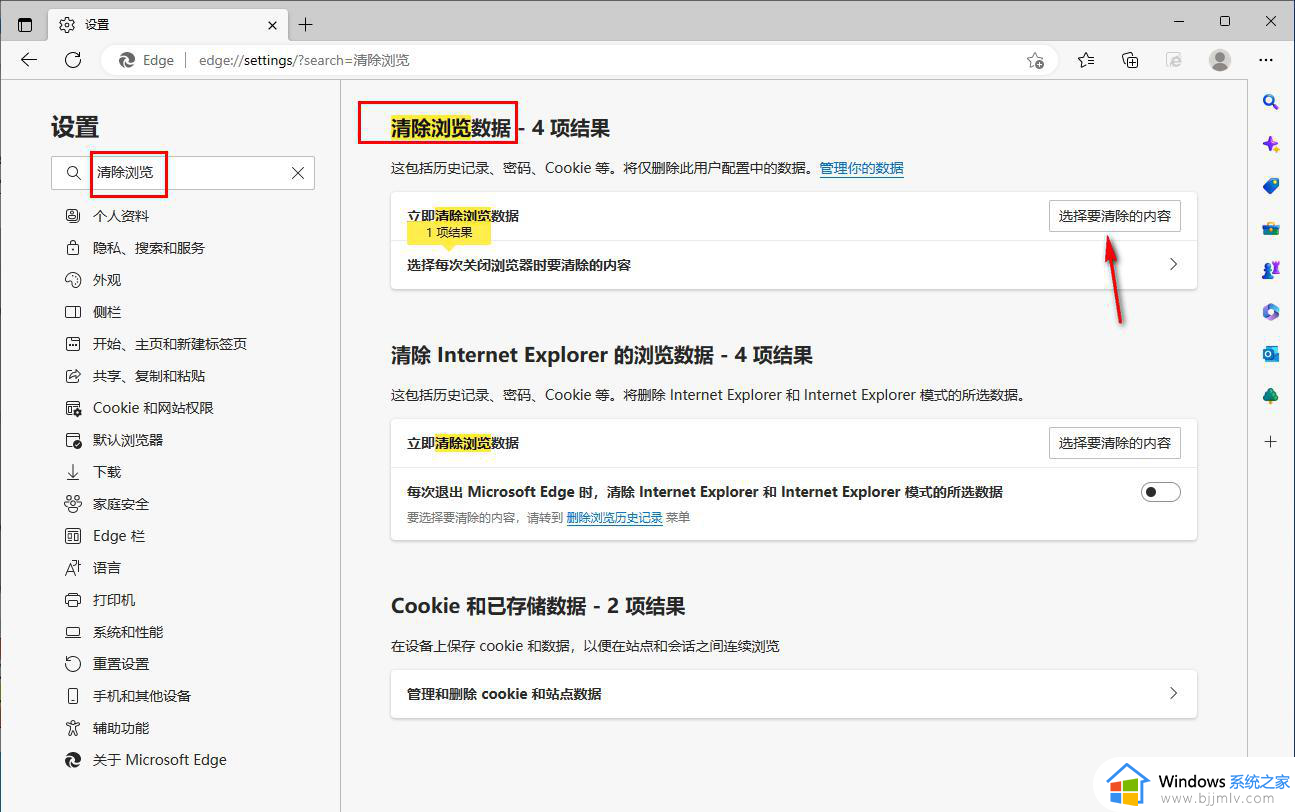Open 系统和性能 settings
This screenshot has height=812, width=1295.
pyautogui.click(x=128, y=632)
